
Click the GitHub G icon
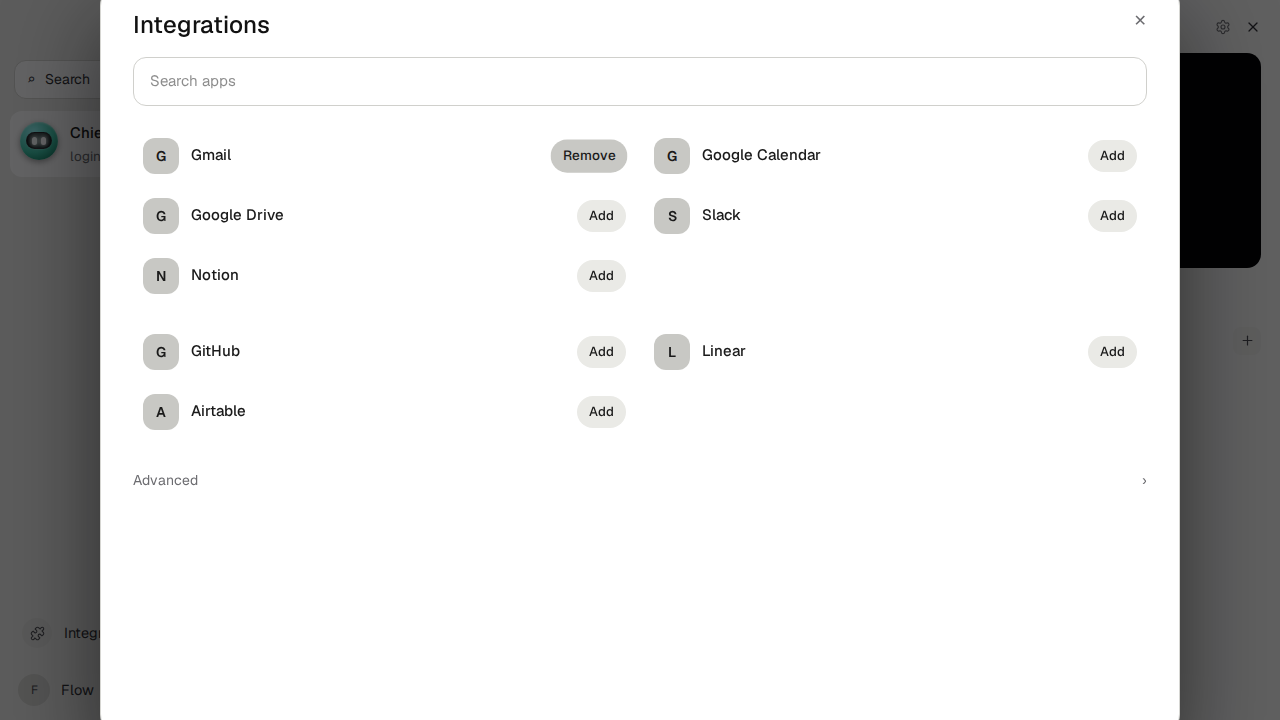pyautogui.click(x=161, y=352)
